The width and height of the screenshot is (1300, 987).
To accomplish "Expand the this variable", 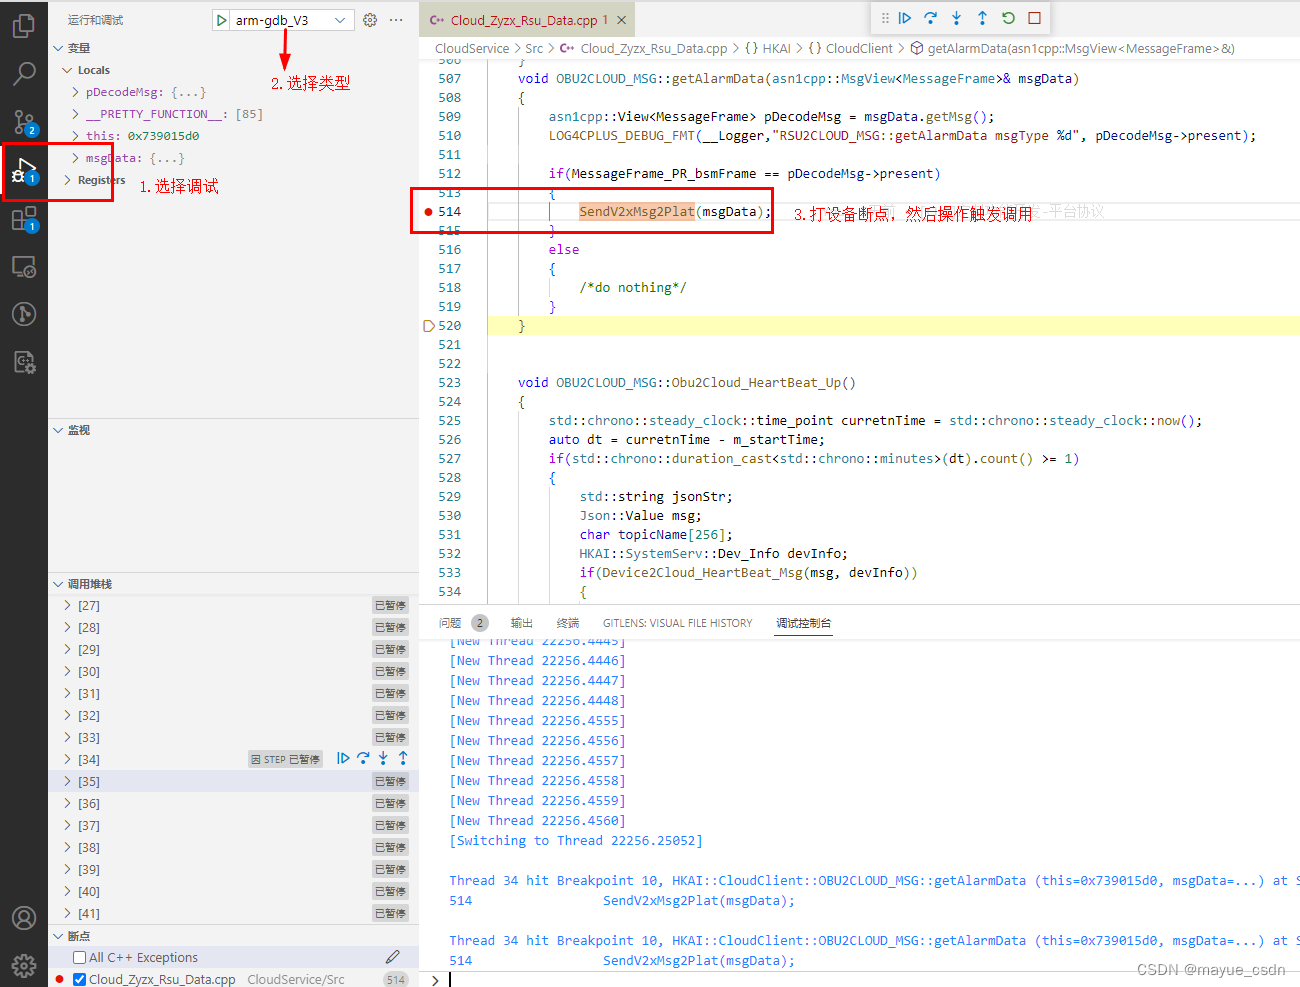I will pyautogui.click(x=75, y=136).
